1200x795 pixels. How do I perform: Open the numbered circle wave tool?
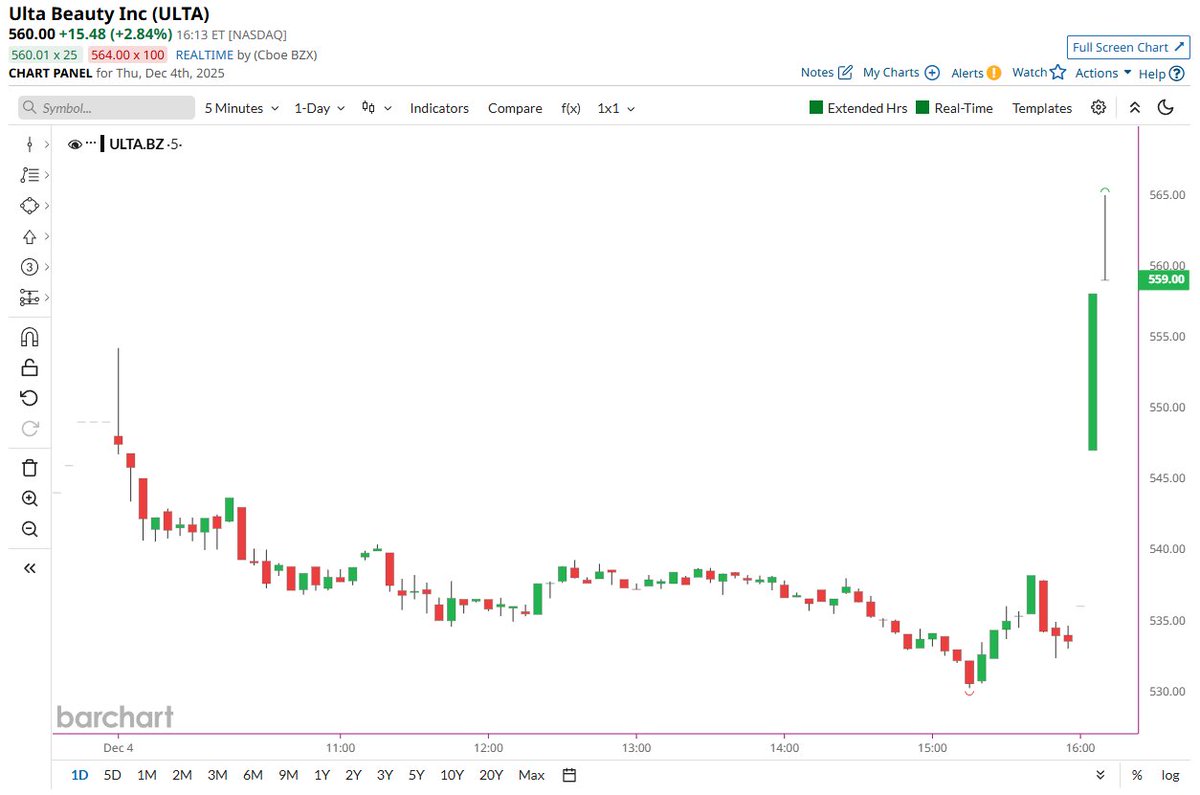click(x=29, y=267)
